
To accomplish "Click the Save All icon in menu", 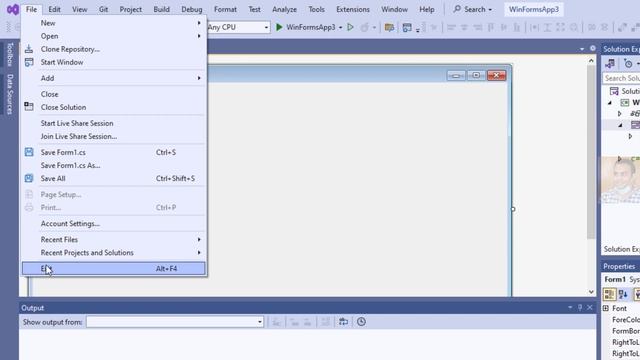I will pyautogui.click(x=29, y=178).
